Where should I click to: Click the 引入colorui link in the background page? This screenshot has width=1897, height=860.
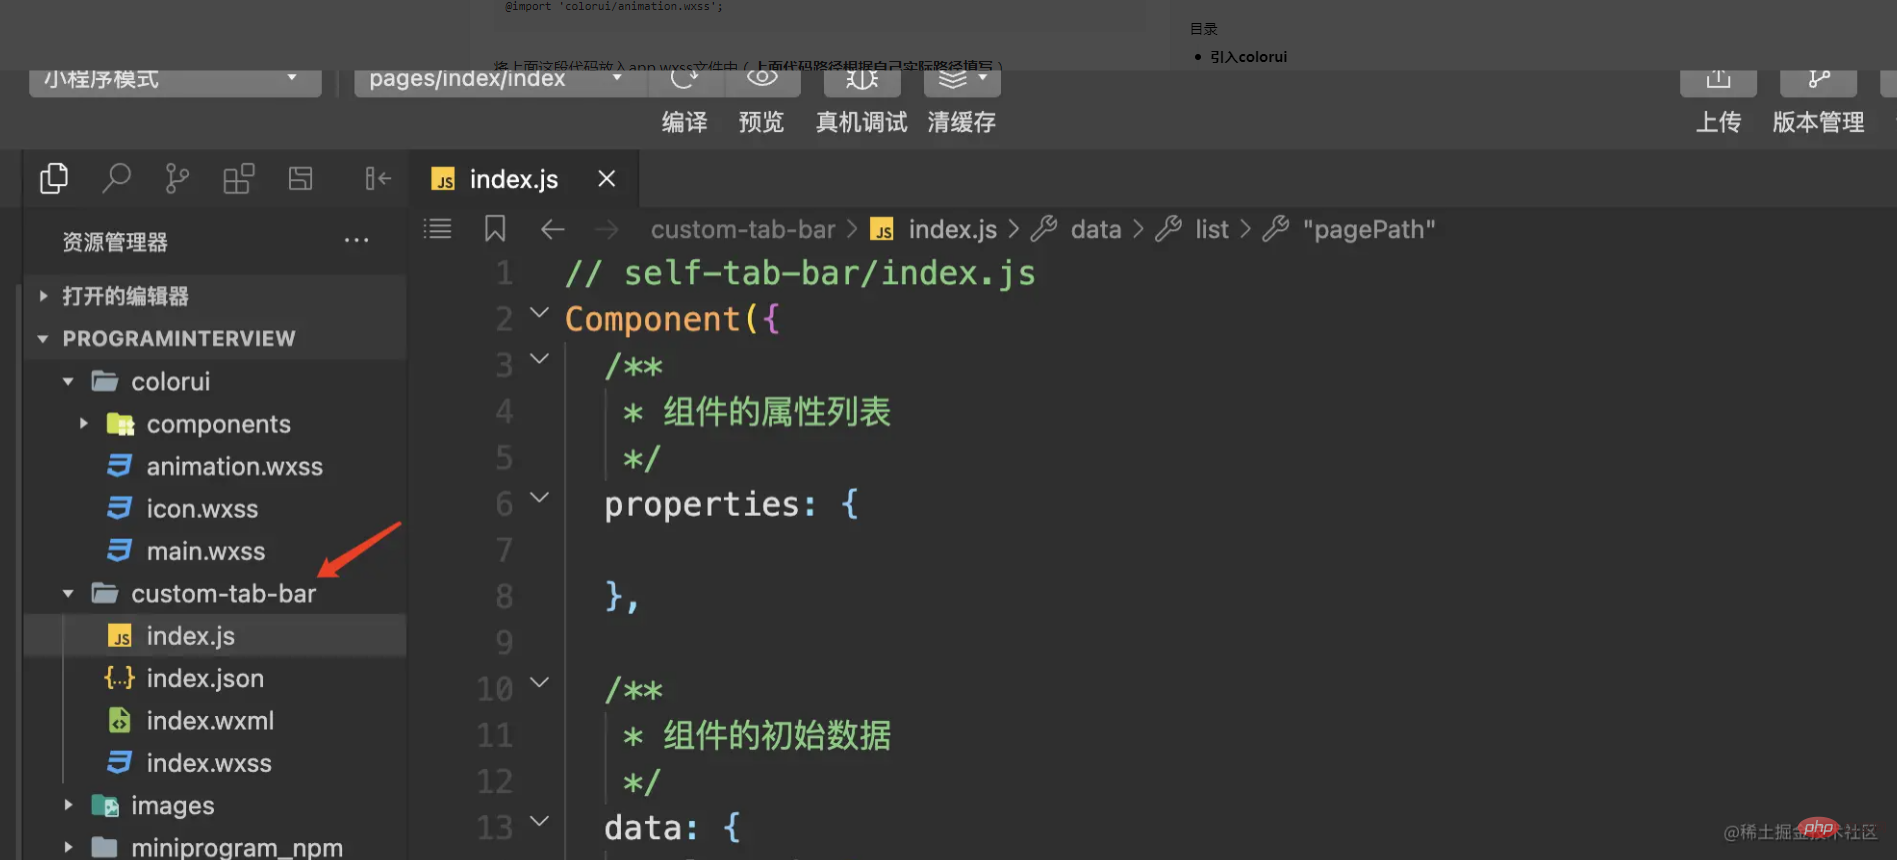(1248, 57)
